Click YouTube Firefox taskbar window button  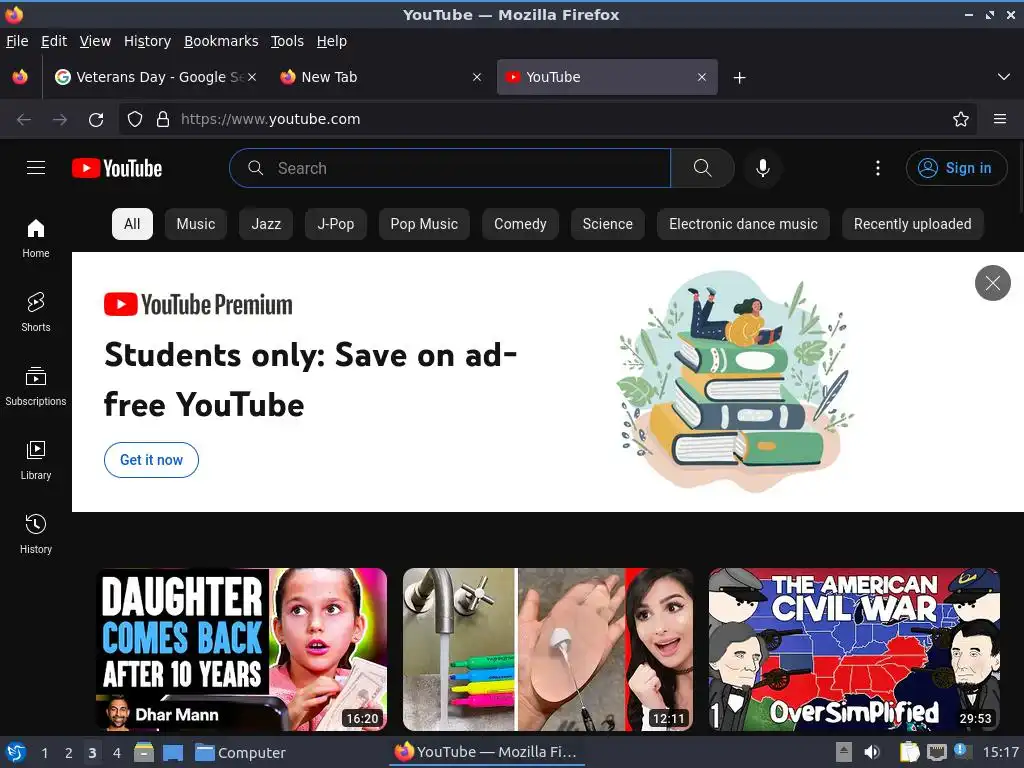tap(487, 752)
